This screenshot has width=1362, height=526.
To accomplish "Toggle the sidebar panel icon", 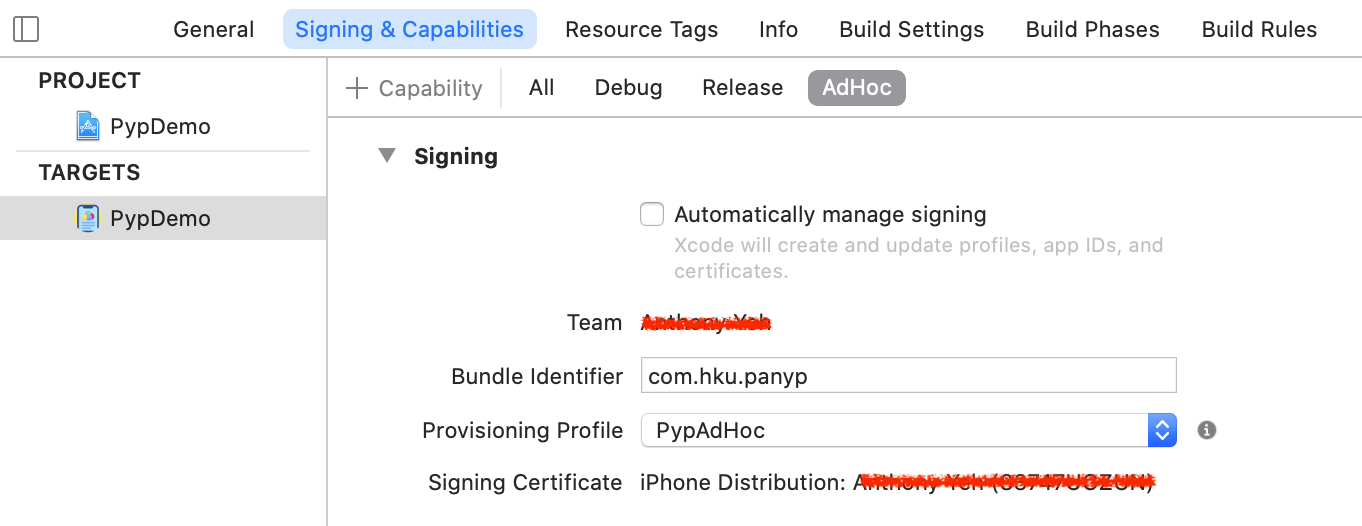I will [26, 29].
